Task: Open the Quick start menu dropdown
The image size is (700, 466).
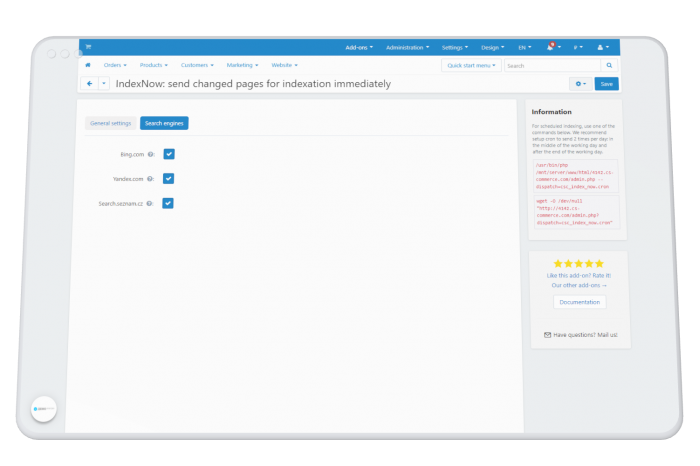Action: (x=471, y=66)
